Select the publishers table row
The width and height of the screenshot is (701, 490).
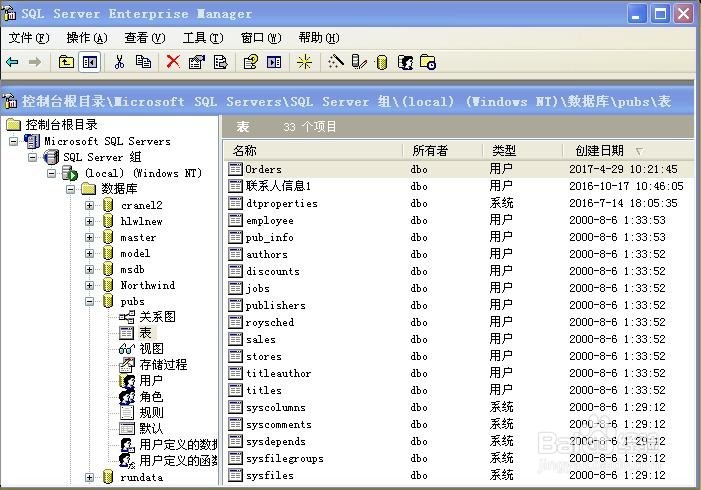point(459,305)
